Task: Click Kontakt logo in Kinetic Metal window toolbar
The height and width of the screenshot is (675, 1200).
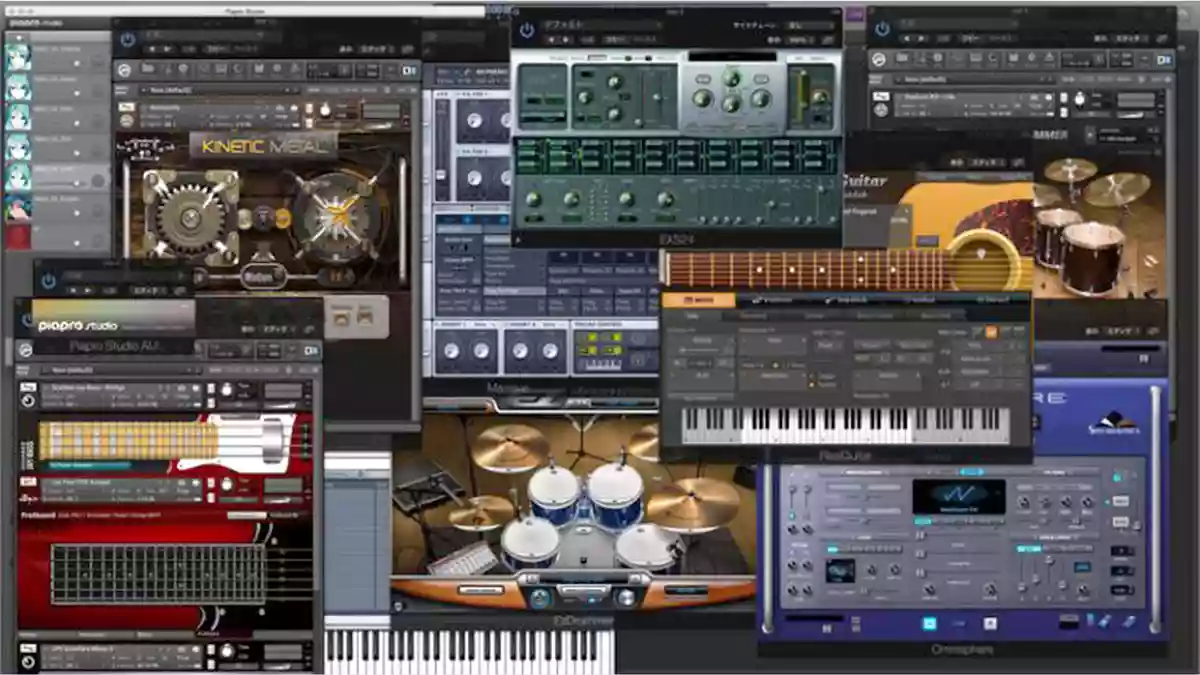Action: tap(125, 70)
